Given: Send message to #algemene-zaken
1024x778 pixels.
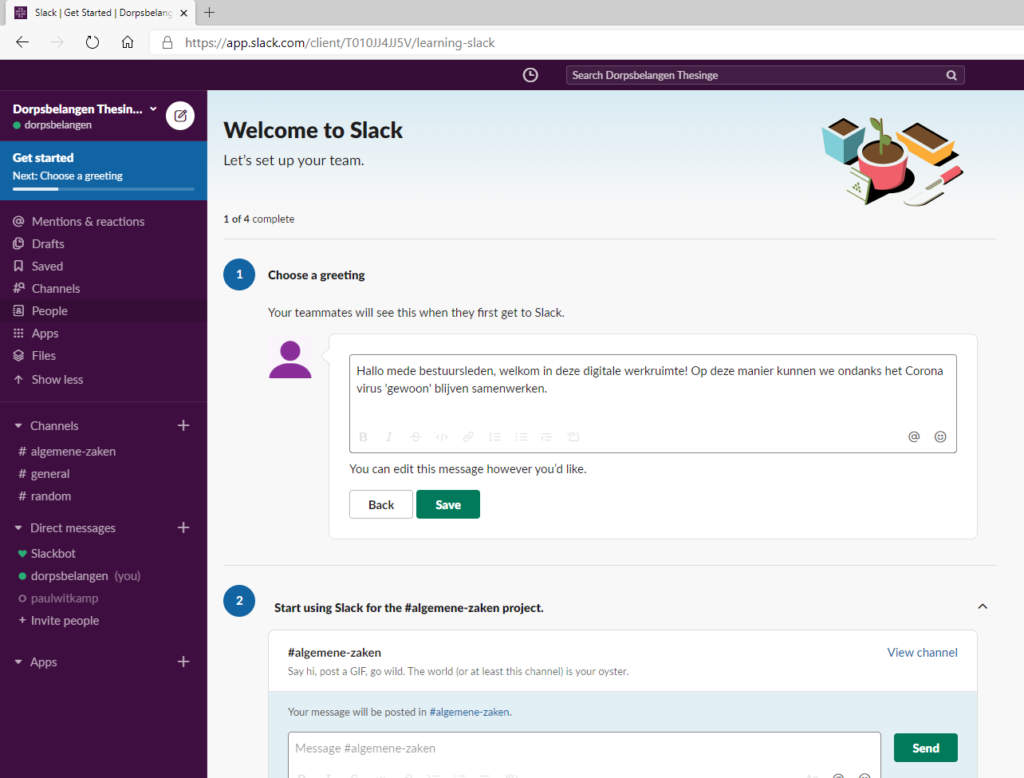Looking at the screenshot, I should click(x=925, y=748).
